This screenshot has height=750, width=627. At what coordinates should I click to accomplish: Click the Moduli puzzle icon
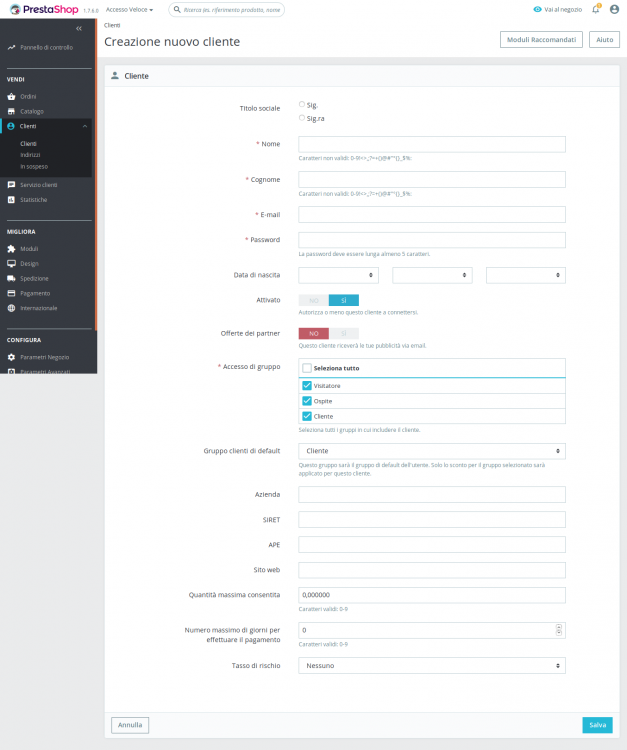pyautogui.click(x=11, y=249)
